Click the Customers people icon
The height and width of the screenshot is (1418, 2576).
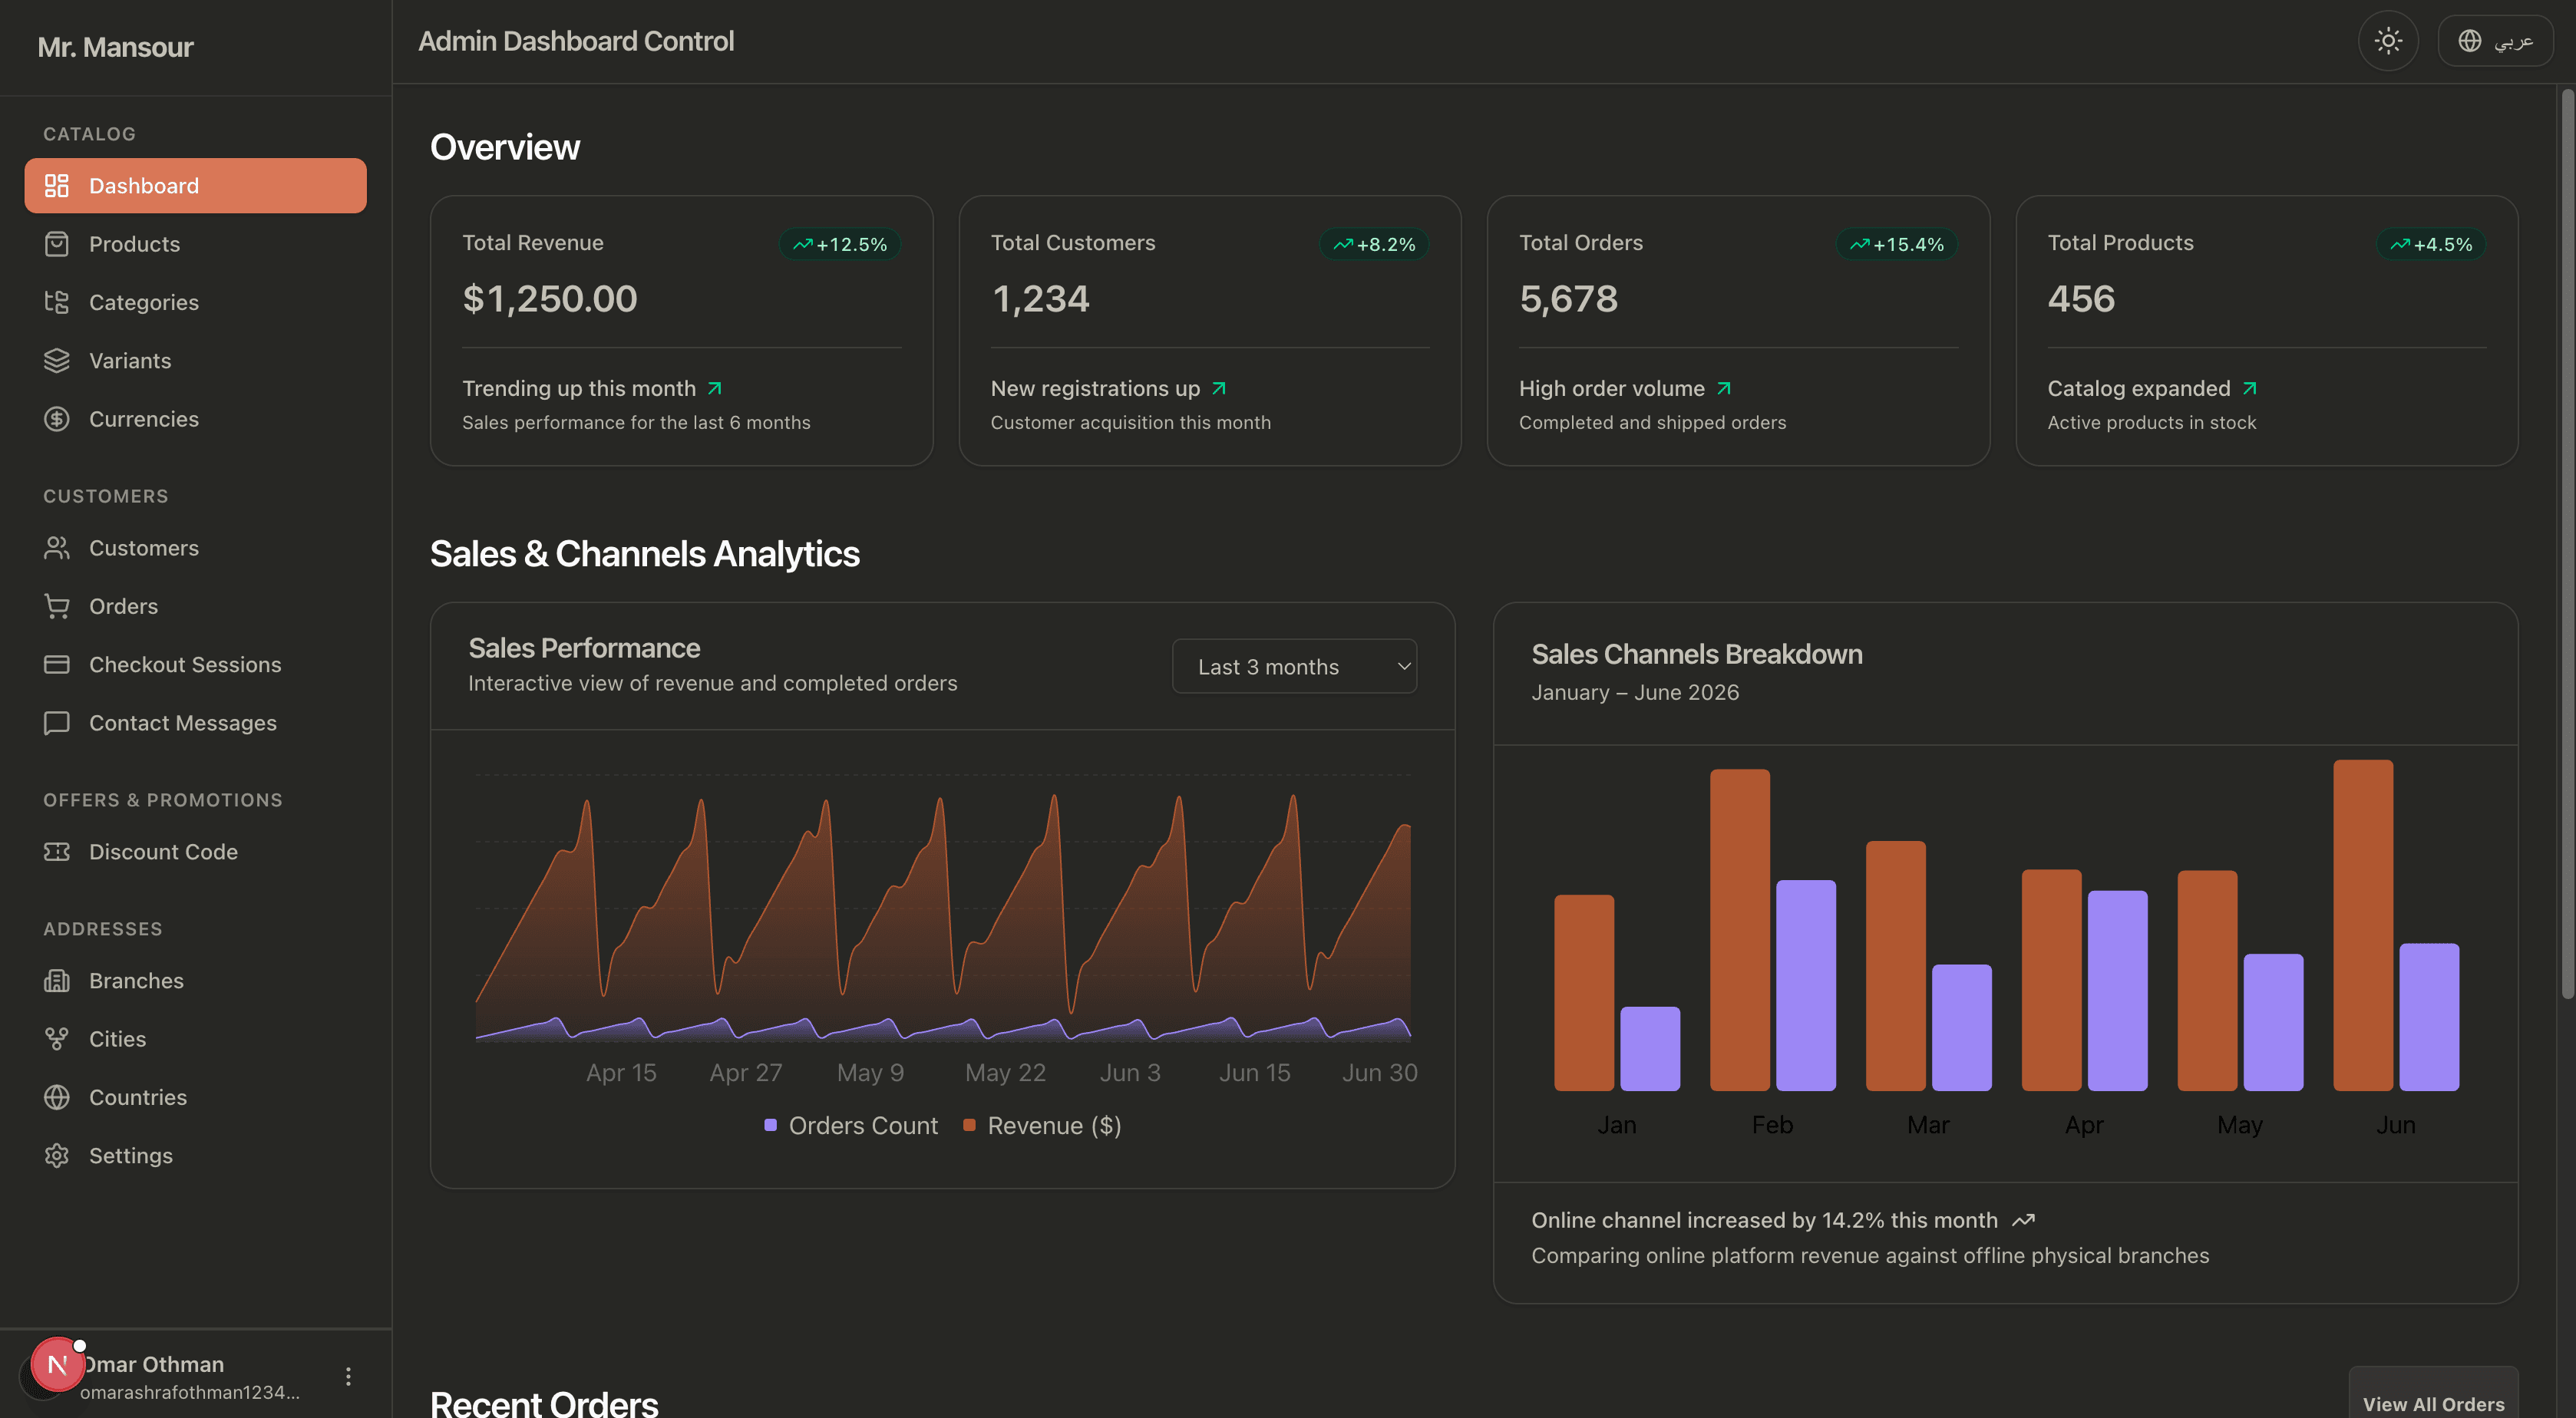[57, 548]
